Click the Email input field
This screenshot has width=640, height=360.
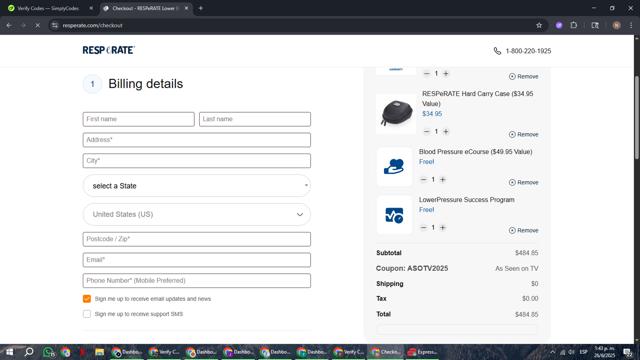[x=197, y=260]
